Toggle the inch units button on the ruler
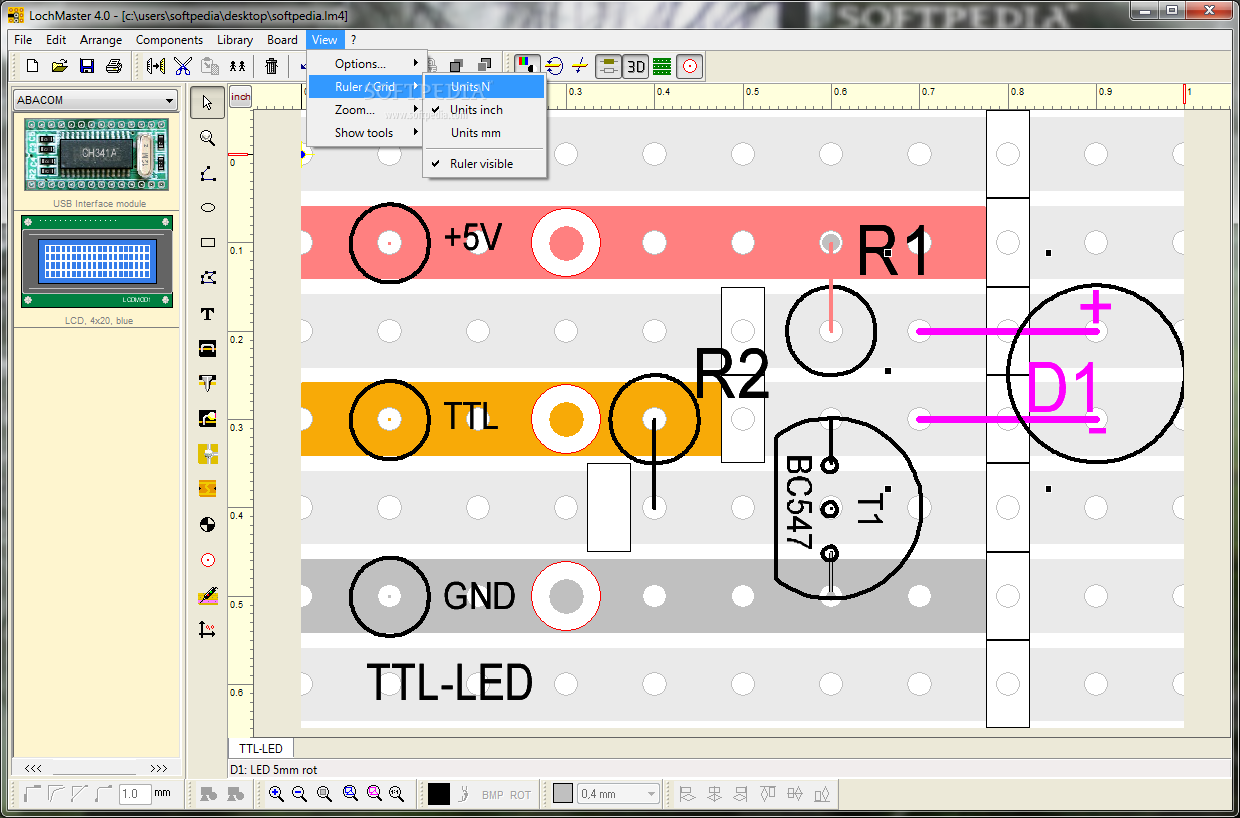Image resolution: width=1240 pixels, height=818 pixels. [240, 97]
